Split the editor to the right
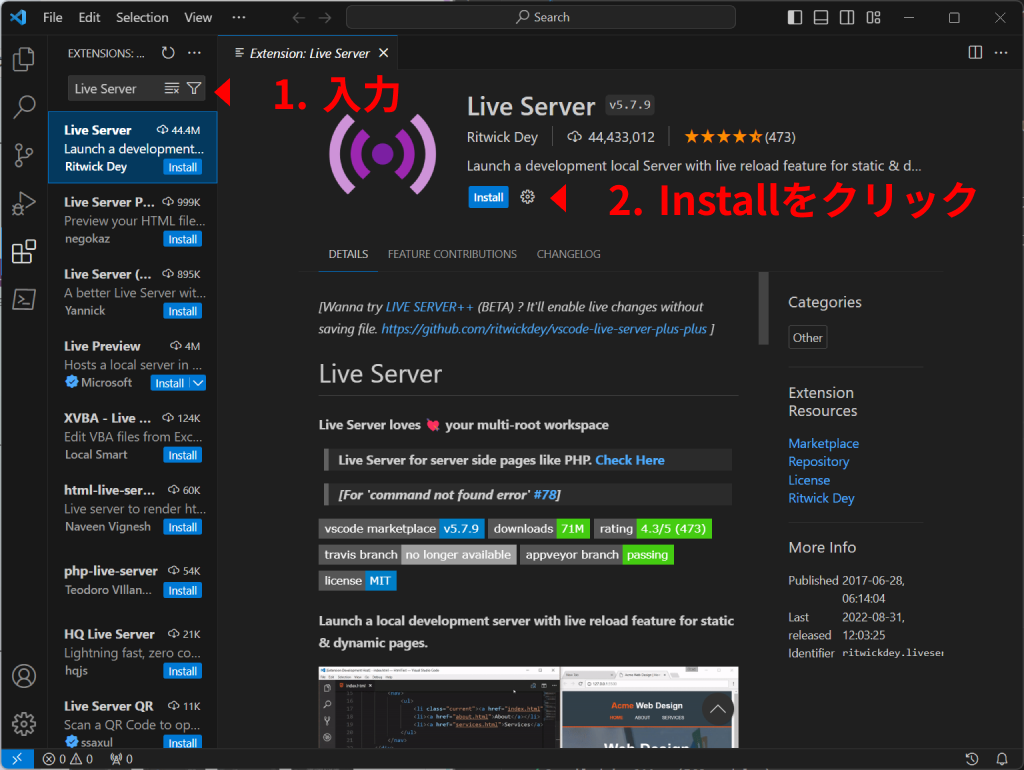The width and height of the screenshot is (1024, 770). [975, 52]
